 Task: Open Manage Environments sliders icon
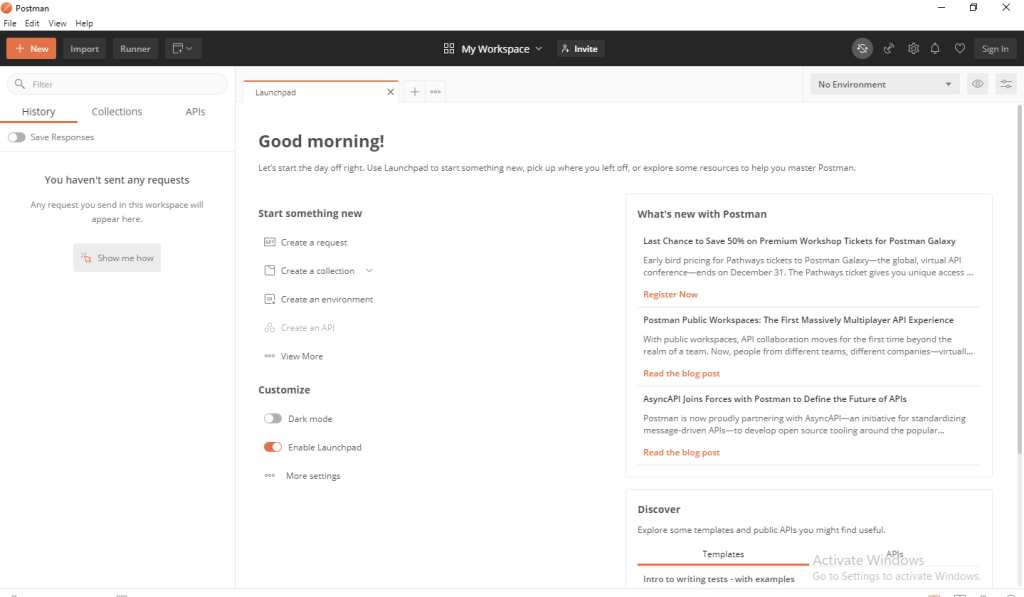[x=1006, y=84]
